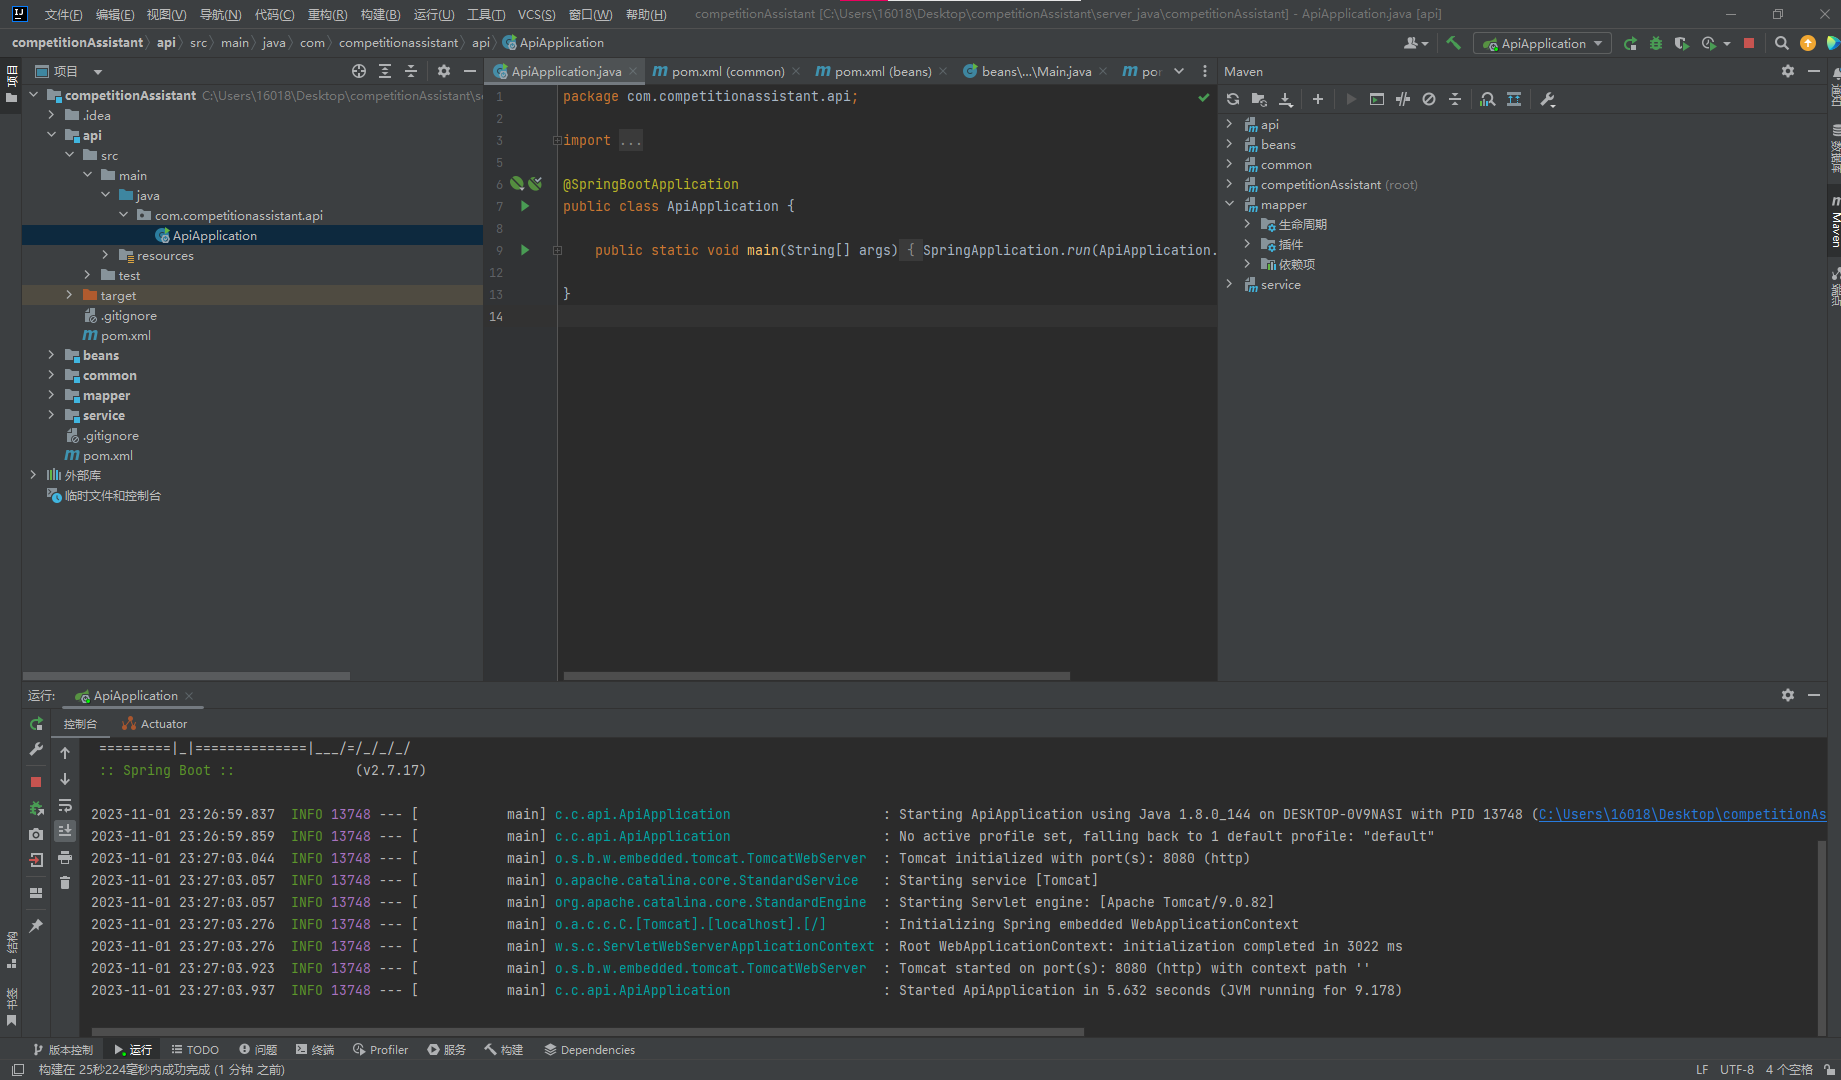
Task: Open the Terminal tool window
Action: [315, 1049]
